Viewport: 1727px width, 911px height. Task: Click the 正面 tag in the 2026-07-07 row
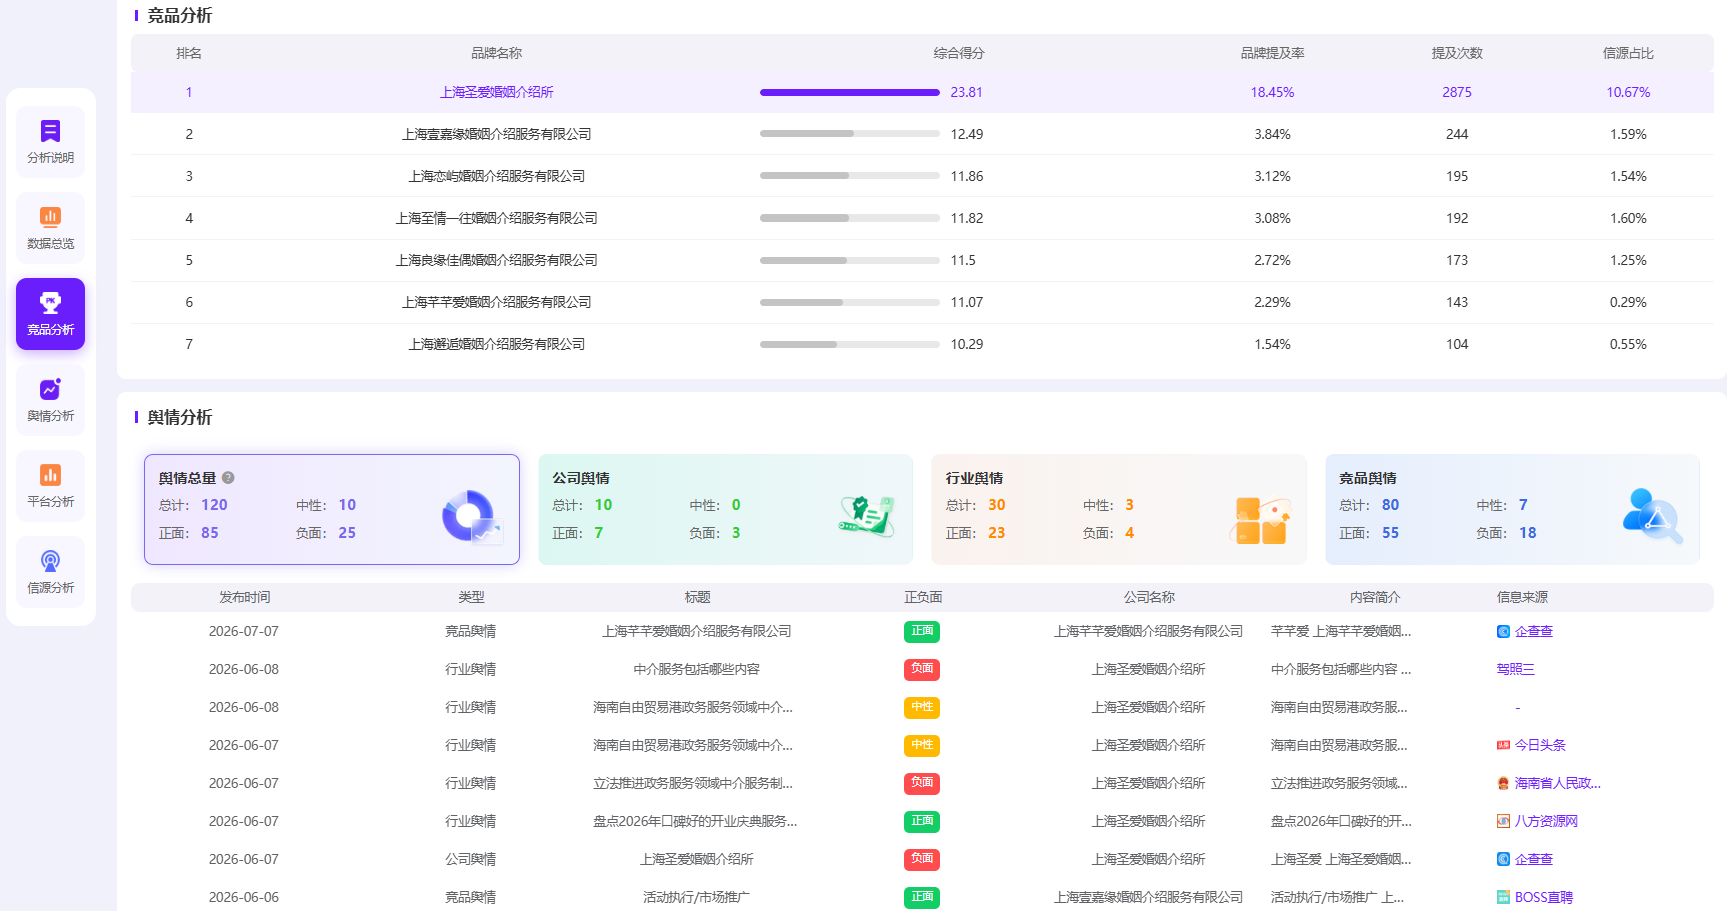[x=922, y=631]
